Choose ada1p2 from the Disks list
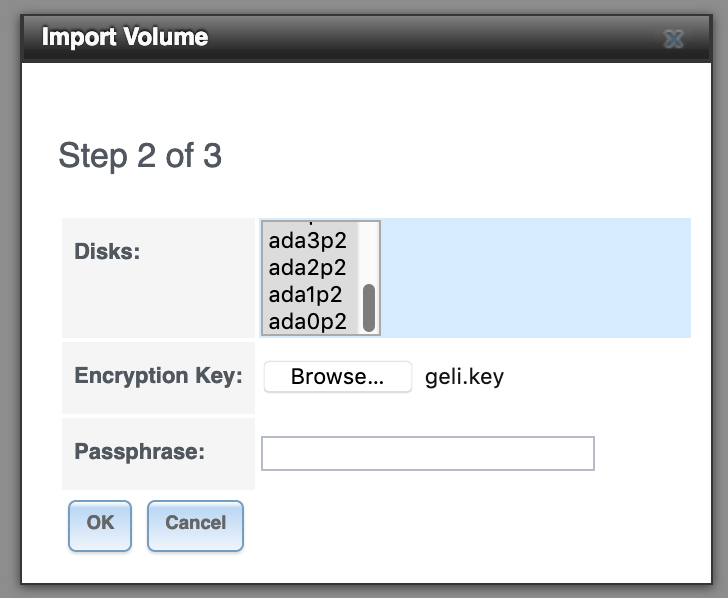 click(305, 295)
